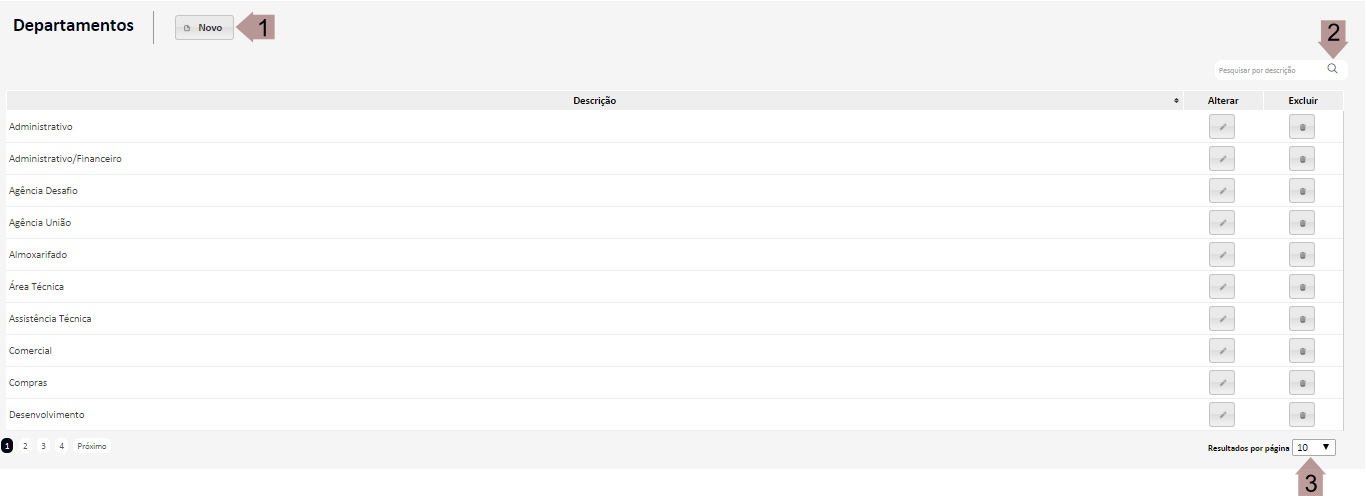The height and width of the screenshot is (496, 1366).
Task: Go to page 3 of results
Action: point(43,446)
